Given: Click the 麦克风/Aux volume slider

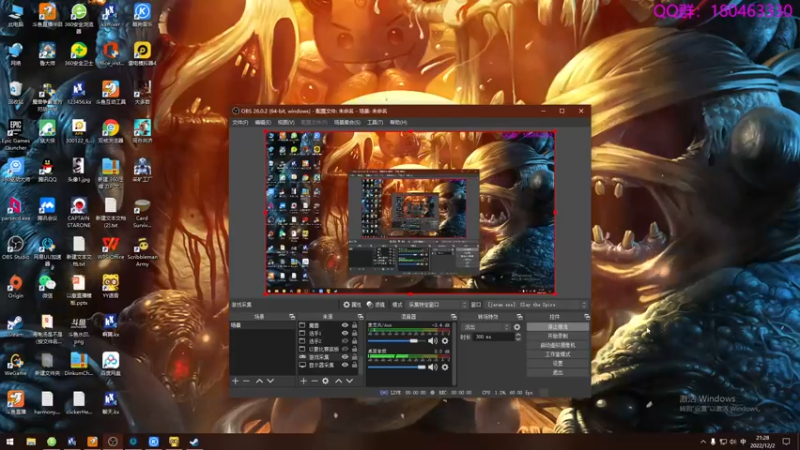Looking at the screenshot, I should 396,341.
